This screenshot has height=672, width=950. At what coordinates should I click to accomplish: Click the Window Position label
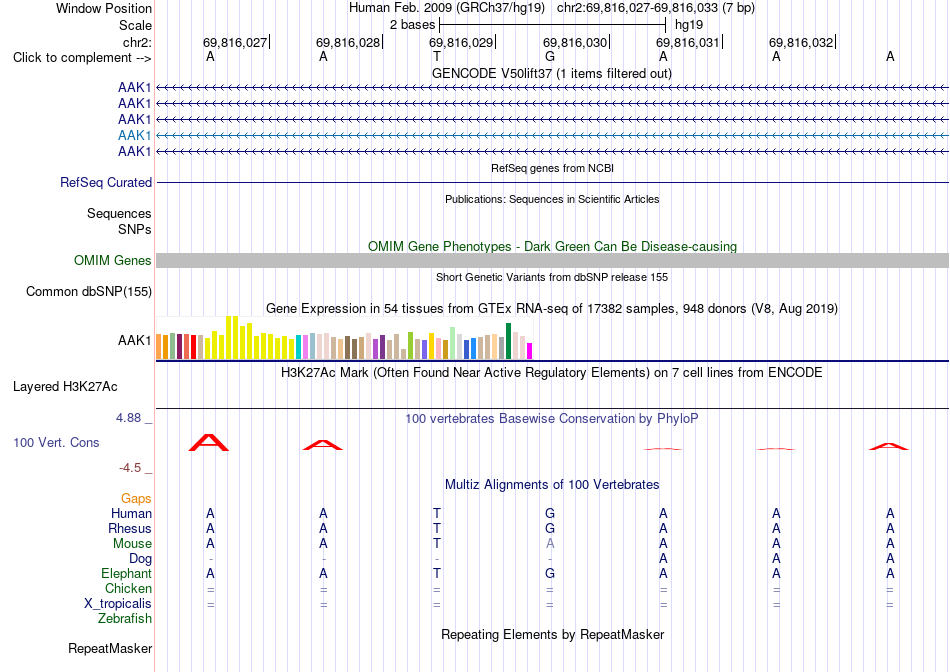coord(104,8)
